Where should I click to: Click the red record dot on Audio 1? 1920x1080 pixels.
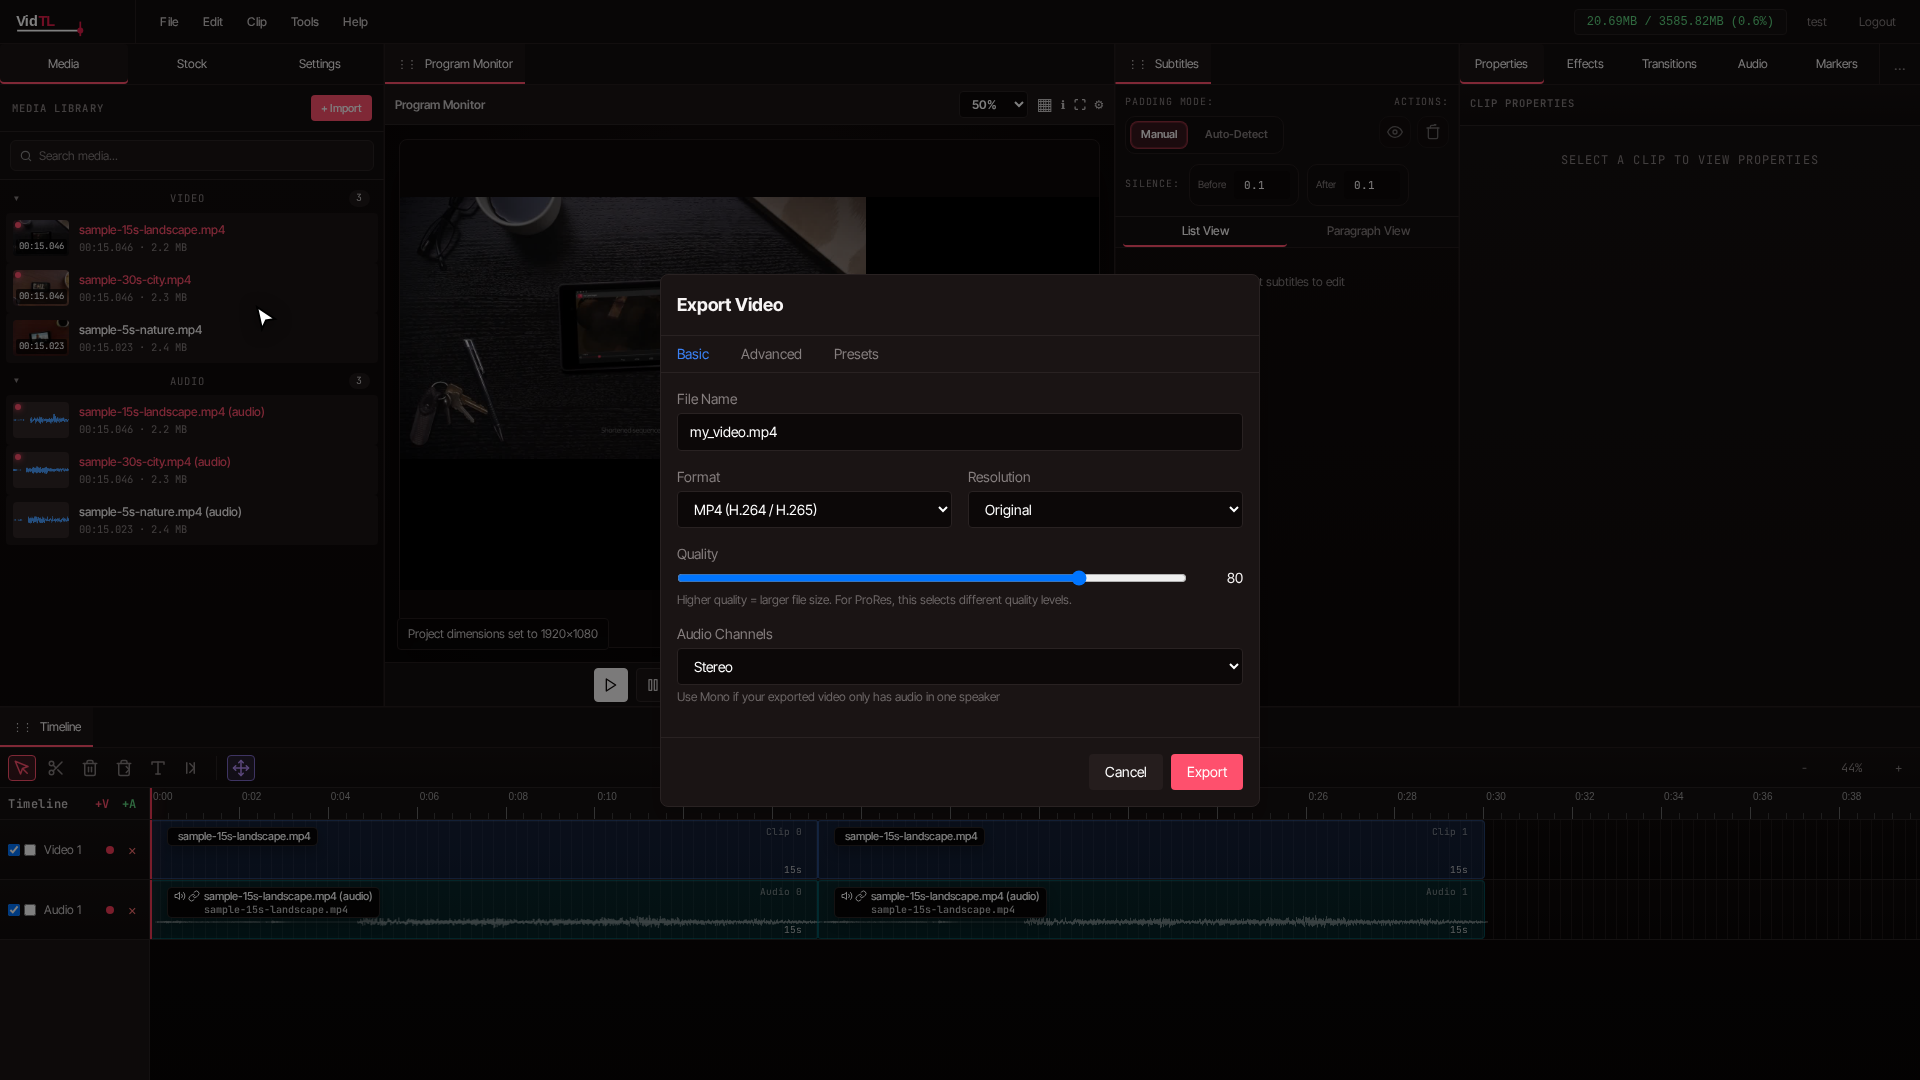pyautogui.click(x=110, y=910)
